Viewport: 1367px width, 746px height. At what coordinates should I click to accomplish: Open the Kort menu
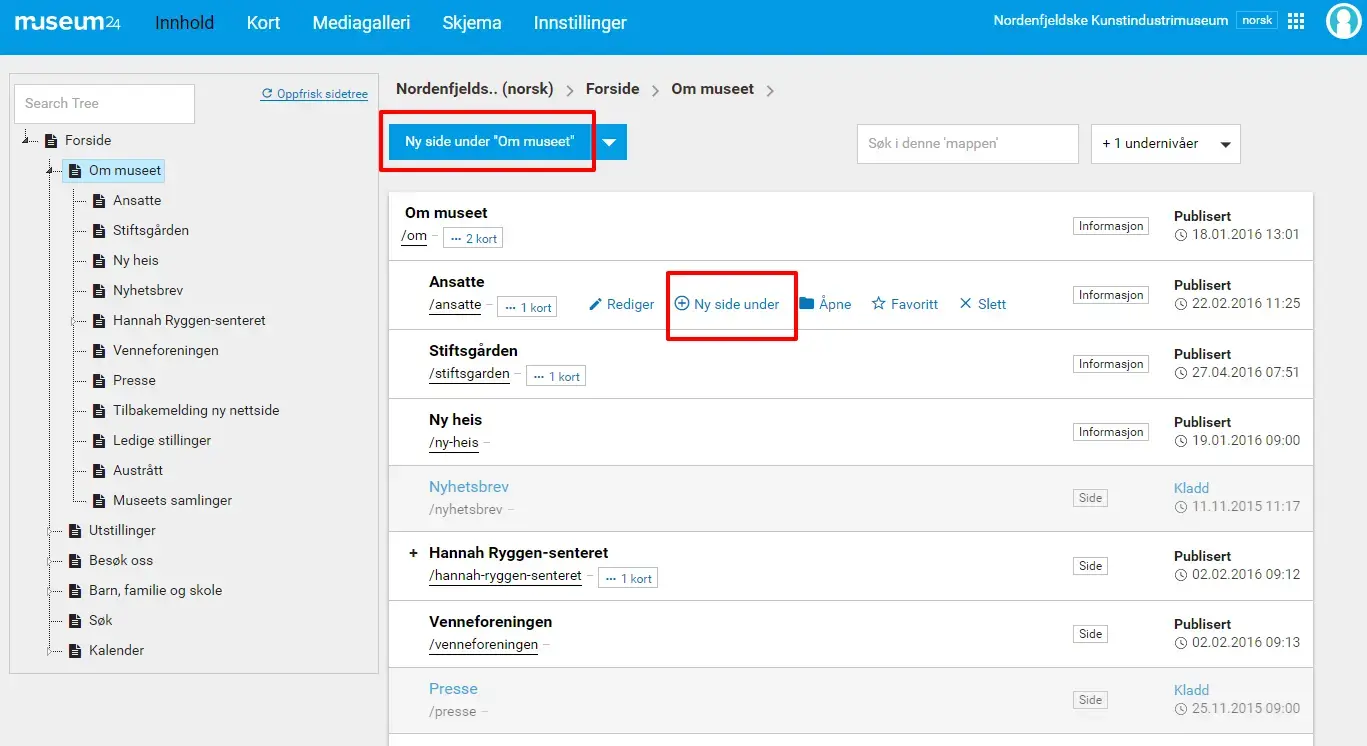264,22
